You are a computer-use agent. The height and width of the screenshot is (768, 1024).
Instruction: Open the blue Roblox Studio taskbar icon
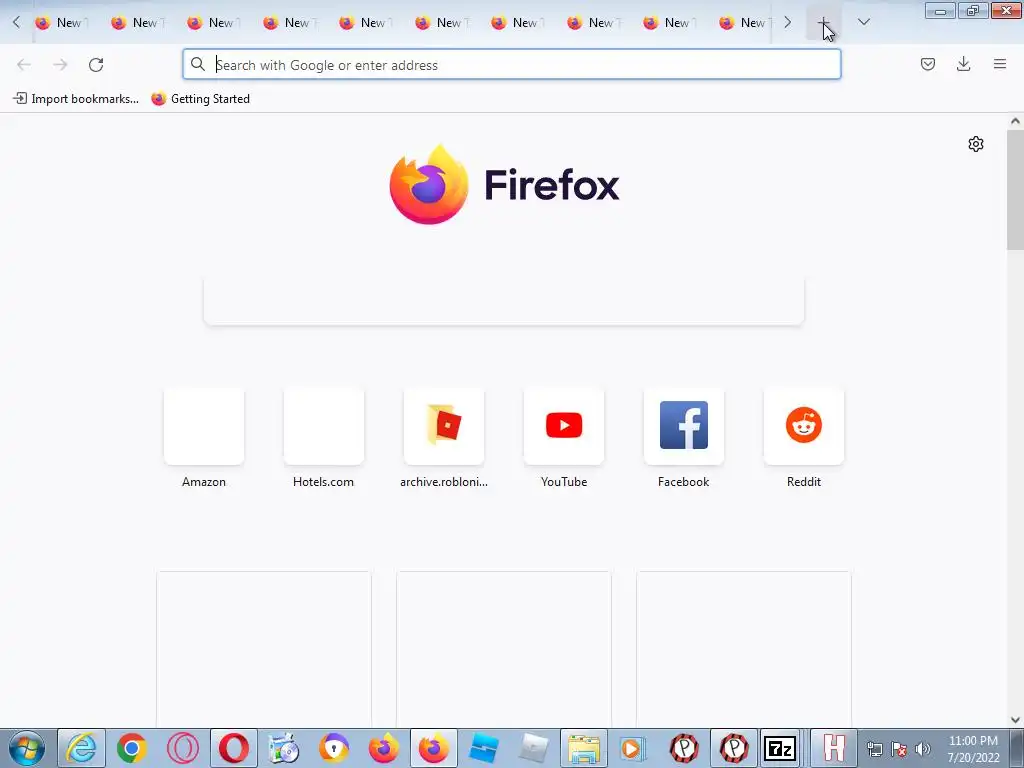click(x=484, y=748)
